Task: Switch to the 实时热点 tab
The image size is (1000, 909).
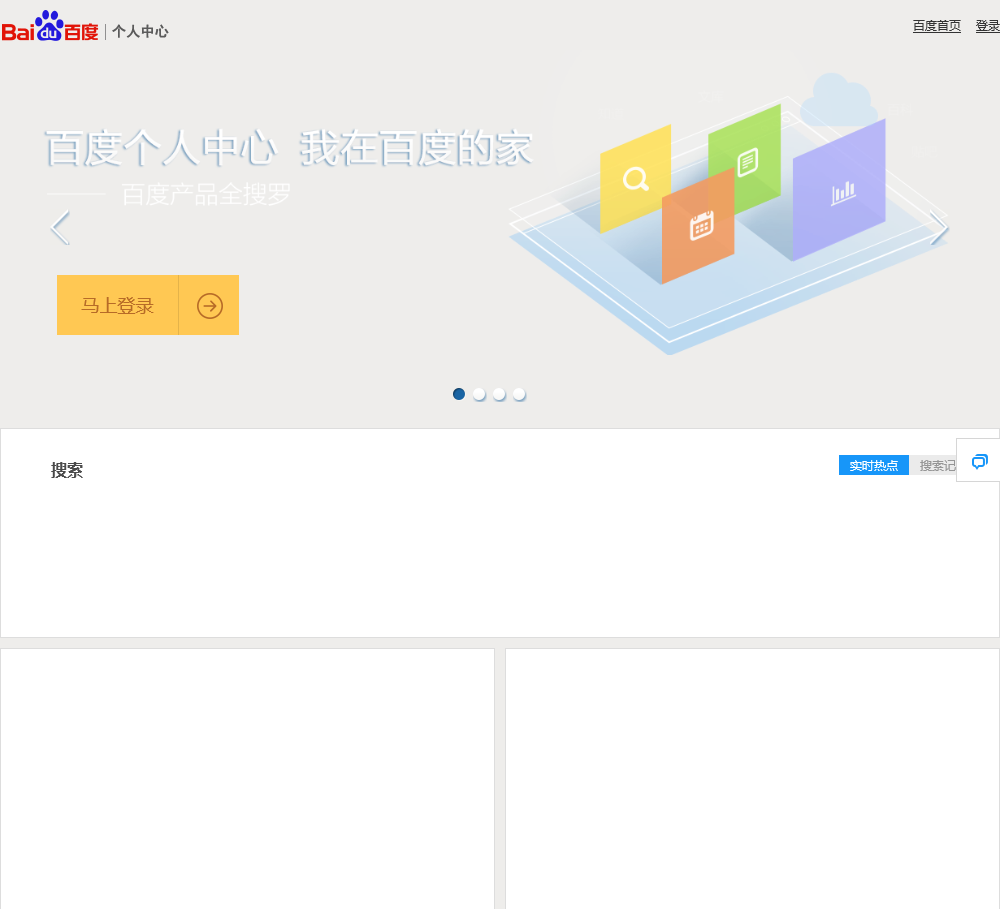Action: [x=873, y=466]
